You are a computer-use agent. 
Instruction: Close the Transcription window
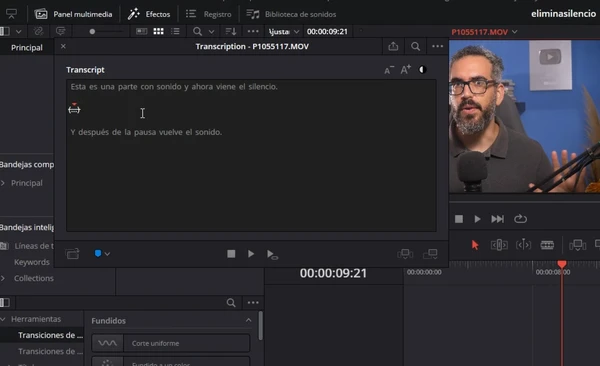[63, 46]
